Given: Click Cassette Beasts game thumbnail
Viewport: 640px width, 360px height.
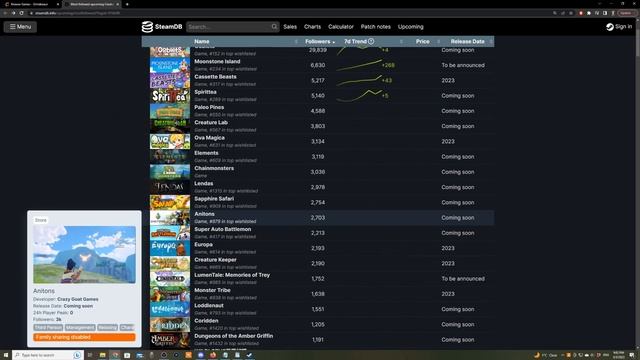Looking at the screenshot, I should (x=170, y=80).
